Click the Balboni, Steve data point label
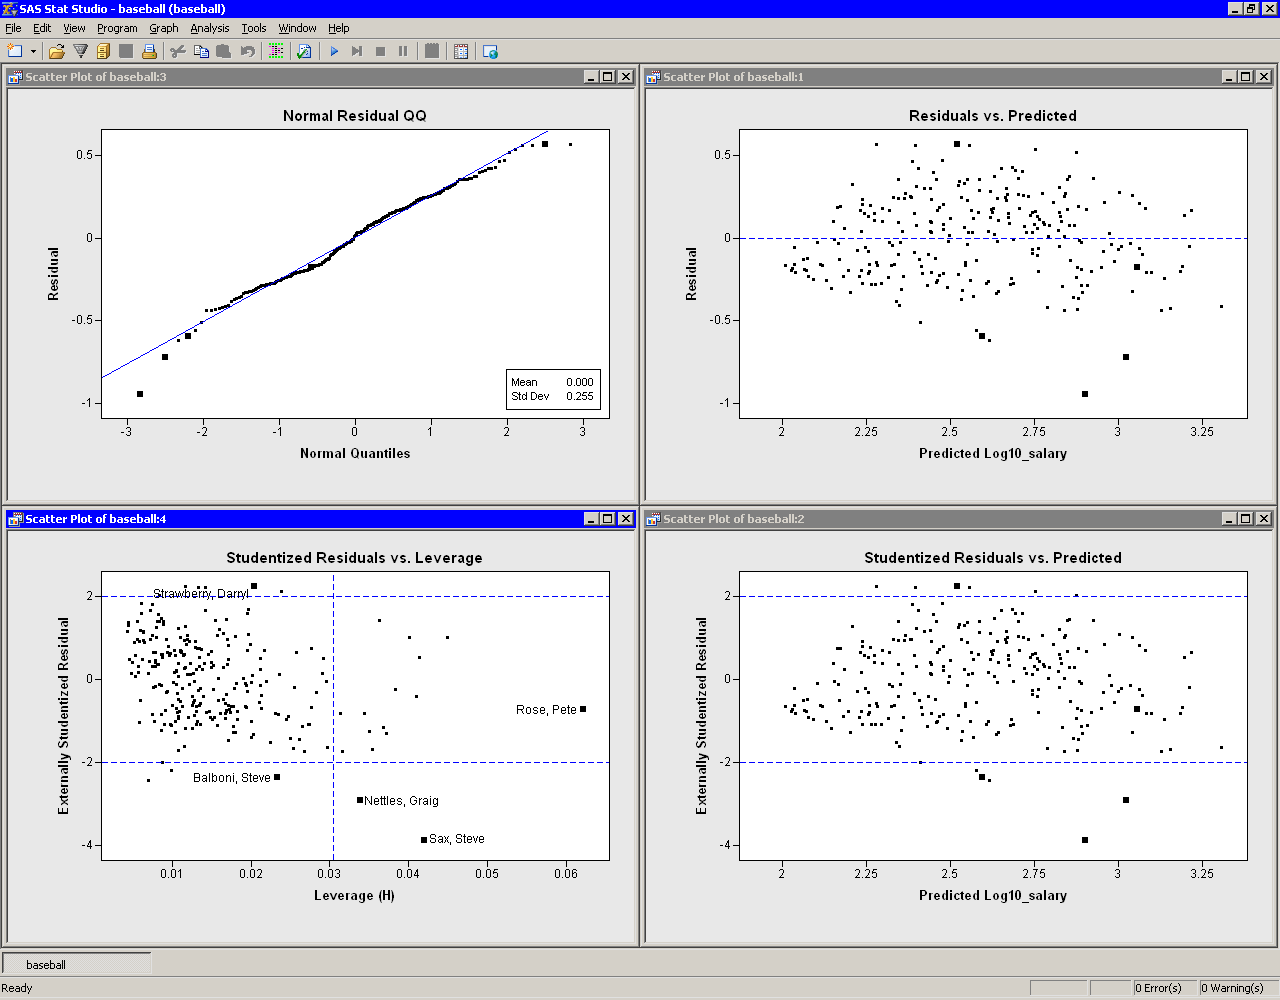1280x1000 pixels. (x=232, y=778)
